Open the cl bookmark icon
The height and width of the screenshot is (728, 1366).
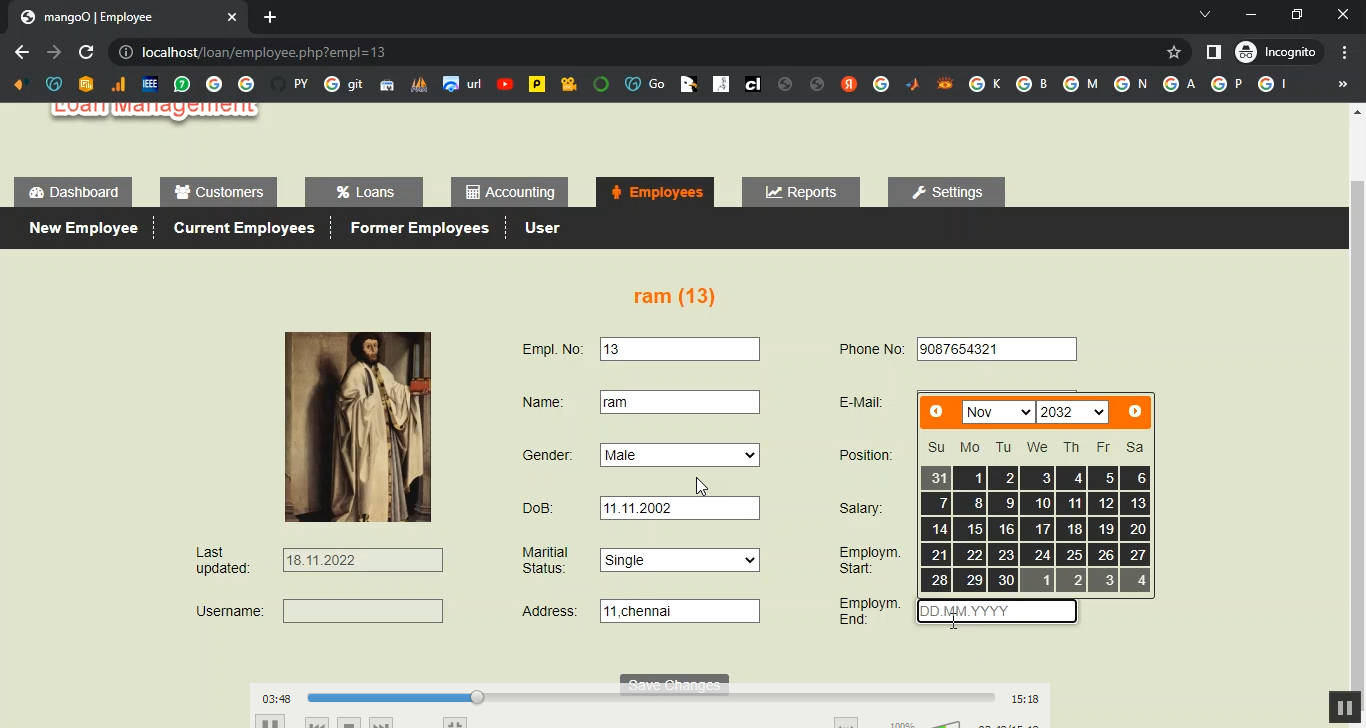click(x=753, y=84)
